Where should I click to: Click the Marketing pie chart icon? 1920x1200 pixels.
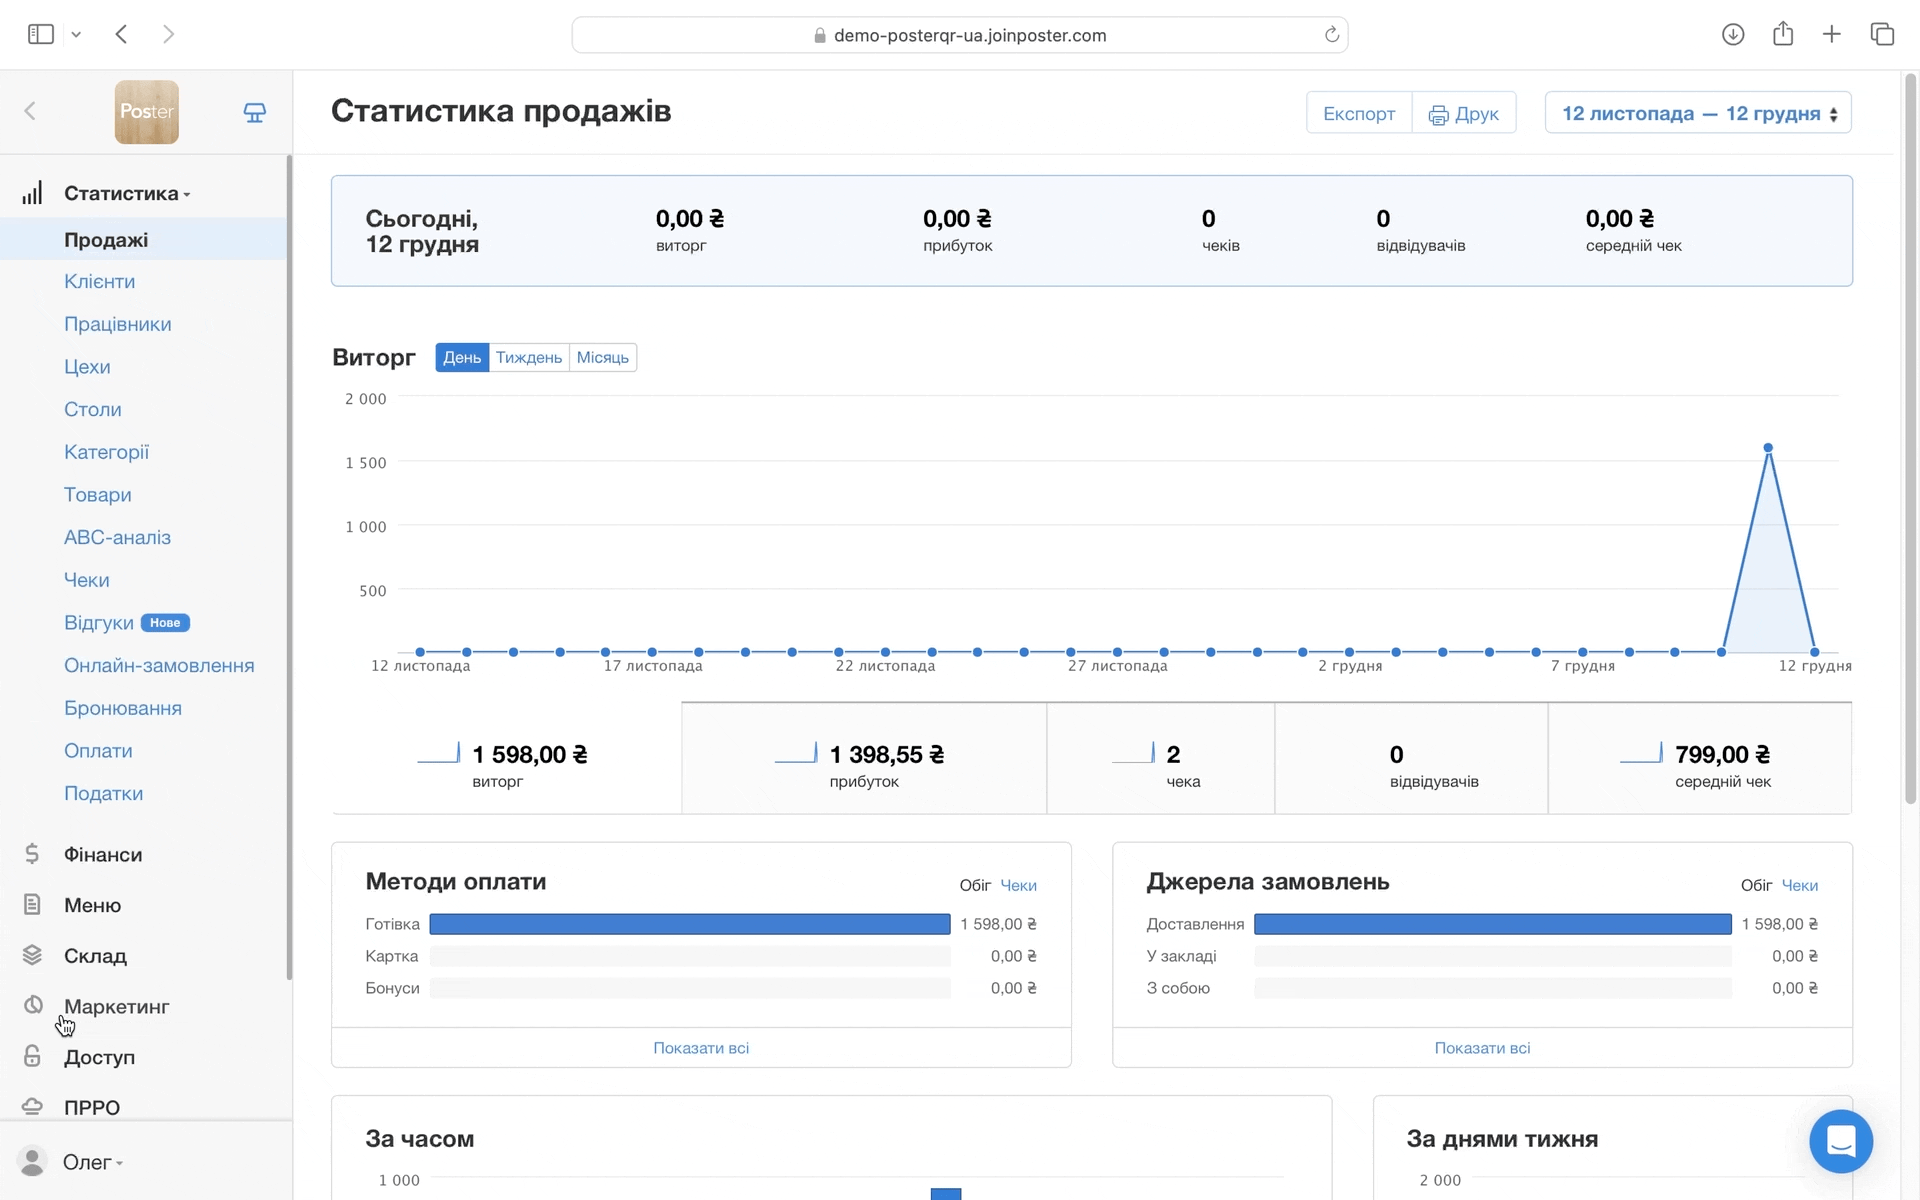(x=33, y=1005)
